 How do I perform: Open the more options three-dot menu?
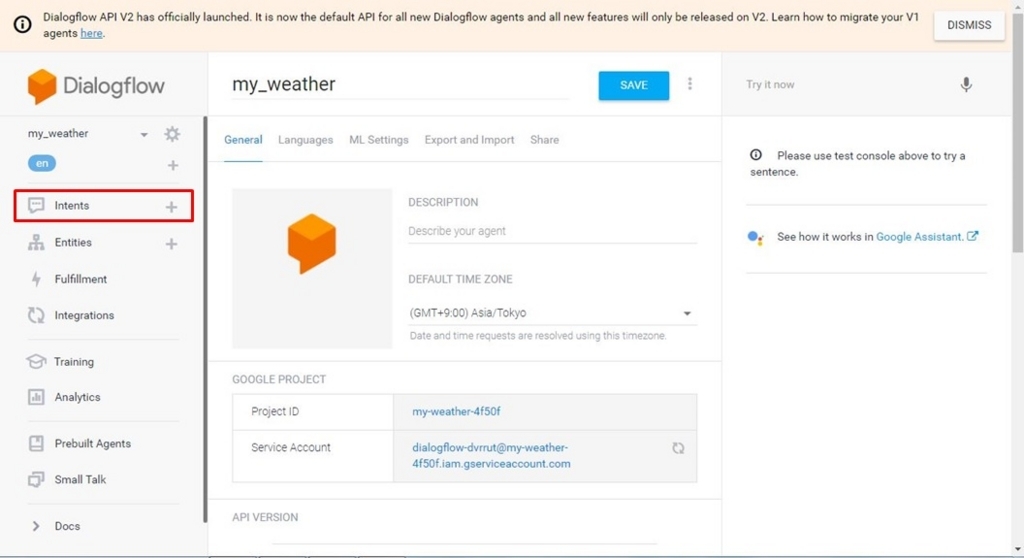690,84
